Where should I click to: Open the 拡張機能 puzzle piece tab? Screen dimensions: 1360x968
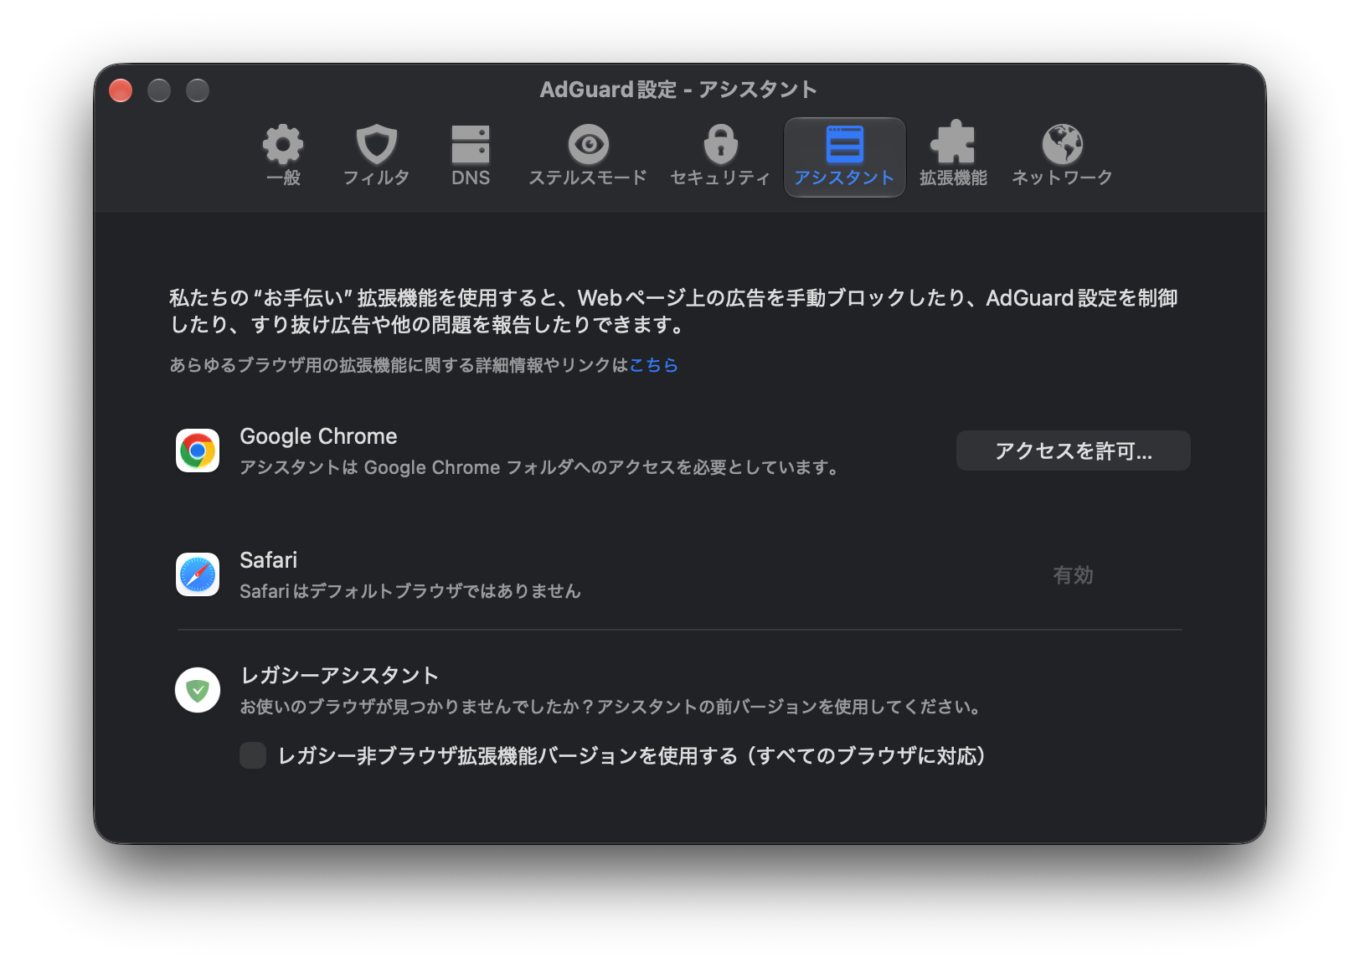pyautogui.click(x=953, y=155)
